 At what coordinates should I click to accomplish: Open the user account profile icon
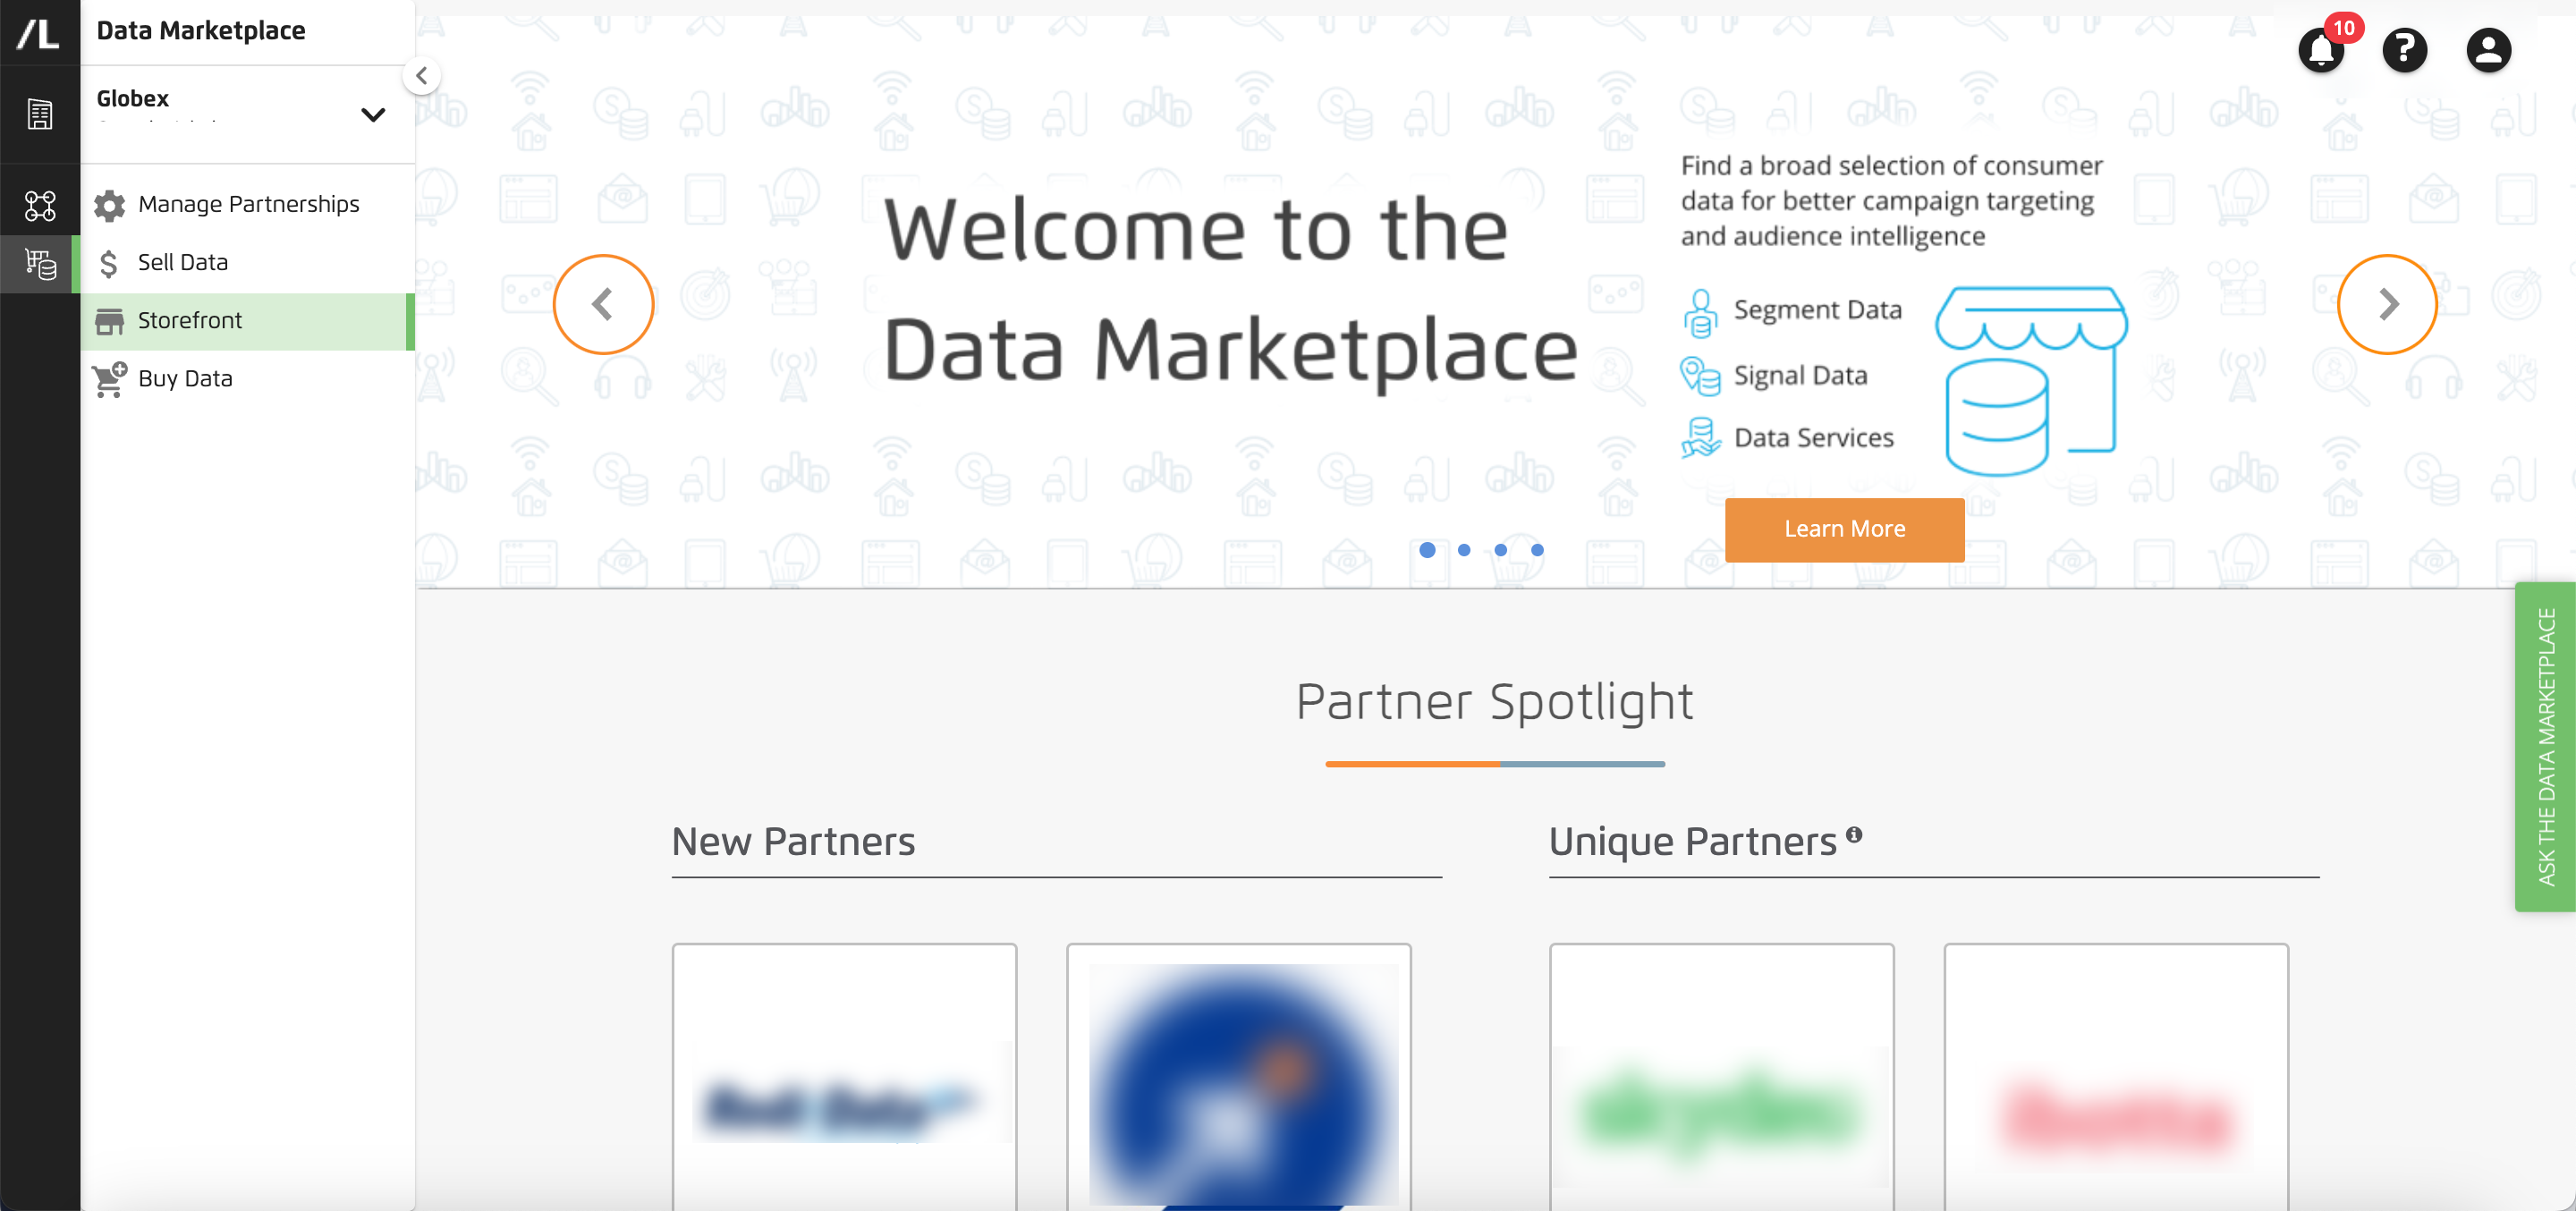(2488, 50)
